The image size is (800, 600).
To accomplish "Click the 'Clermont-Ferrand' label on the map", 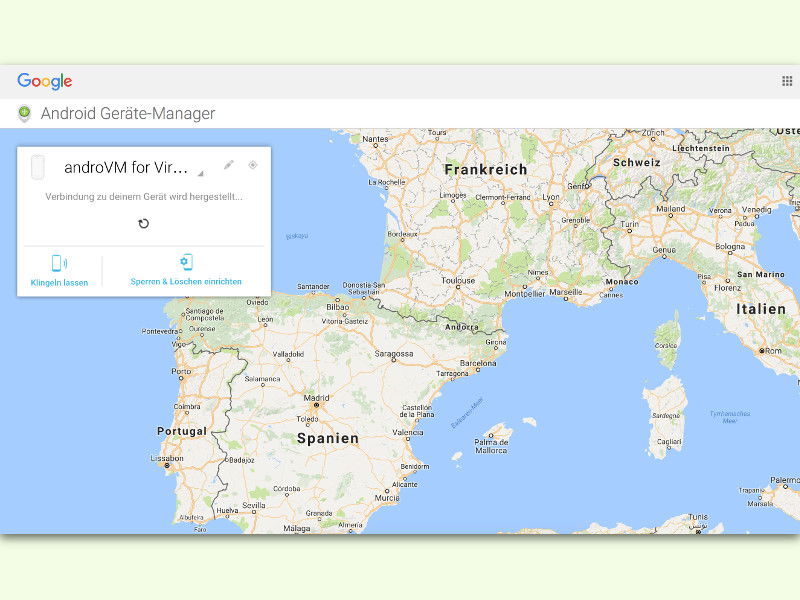I will click(x=503, y=197).
